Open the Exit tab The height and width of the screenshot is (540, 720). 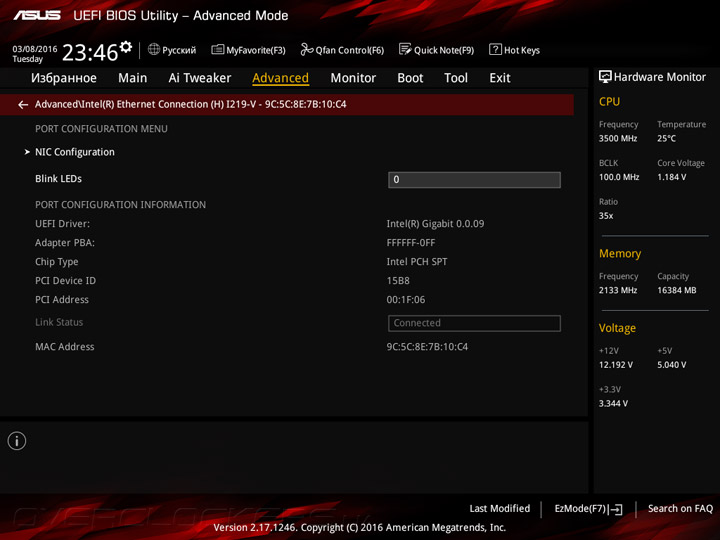[x=500, y=78]
